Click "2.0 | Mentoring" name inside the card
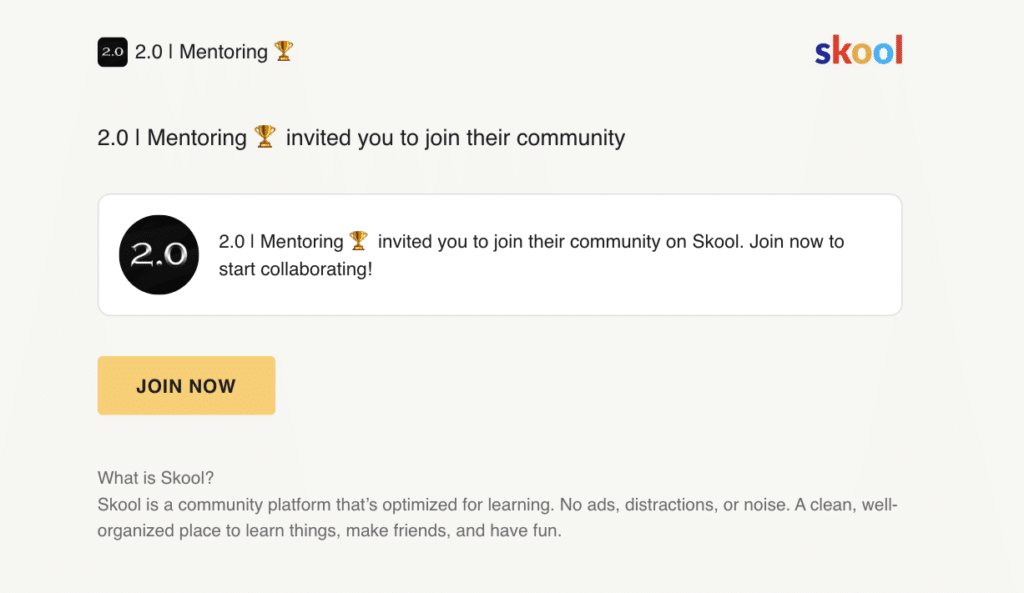1024x593 pixels. tap(280, 242)
